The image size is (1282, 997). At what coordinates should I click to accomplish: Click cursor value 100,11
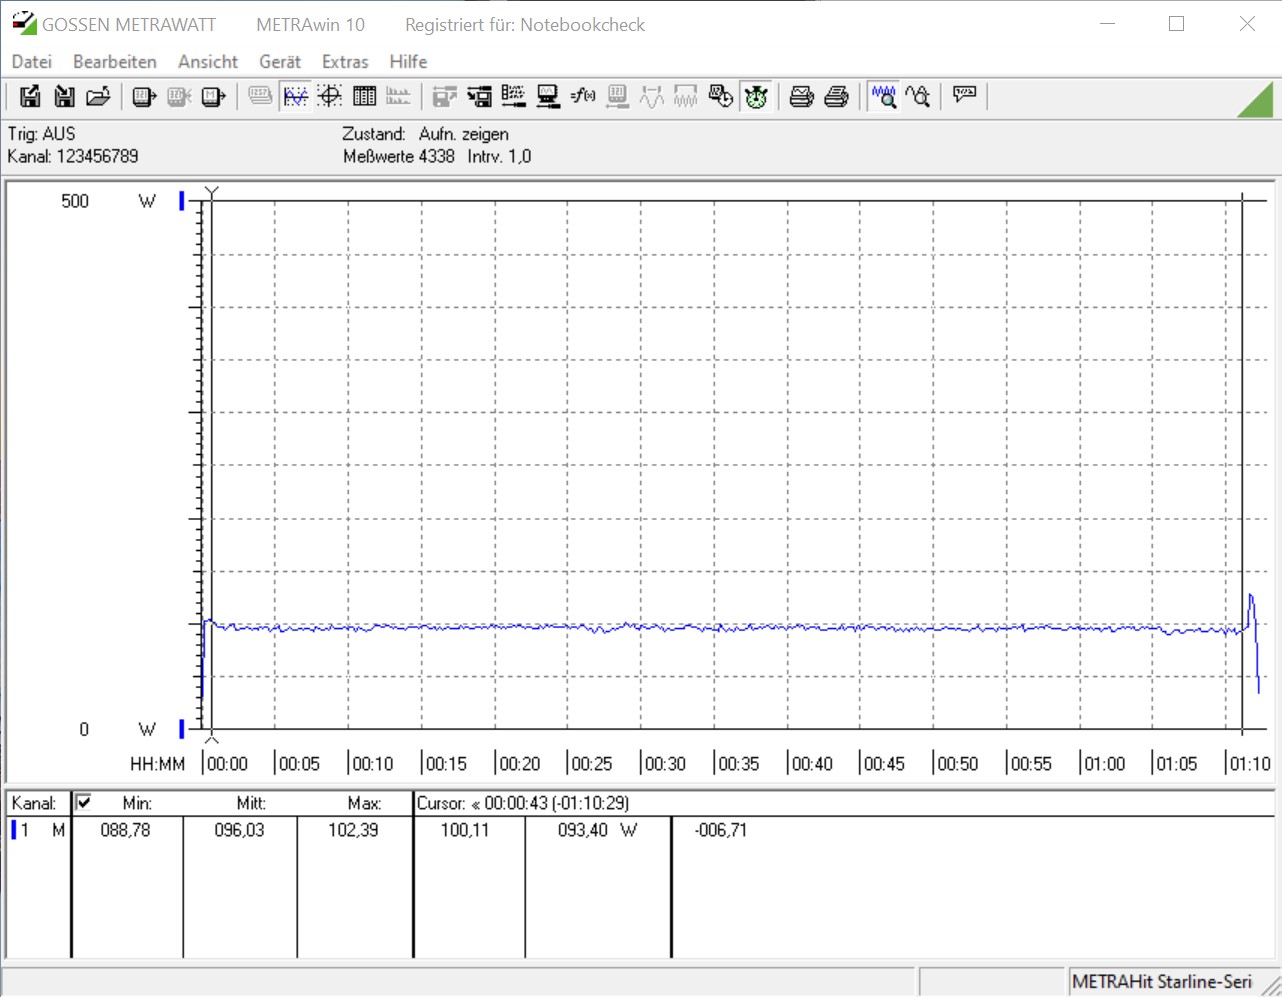point(465,830)
